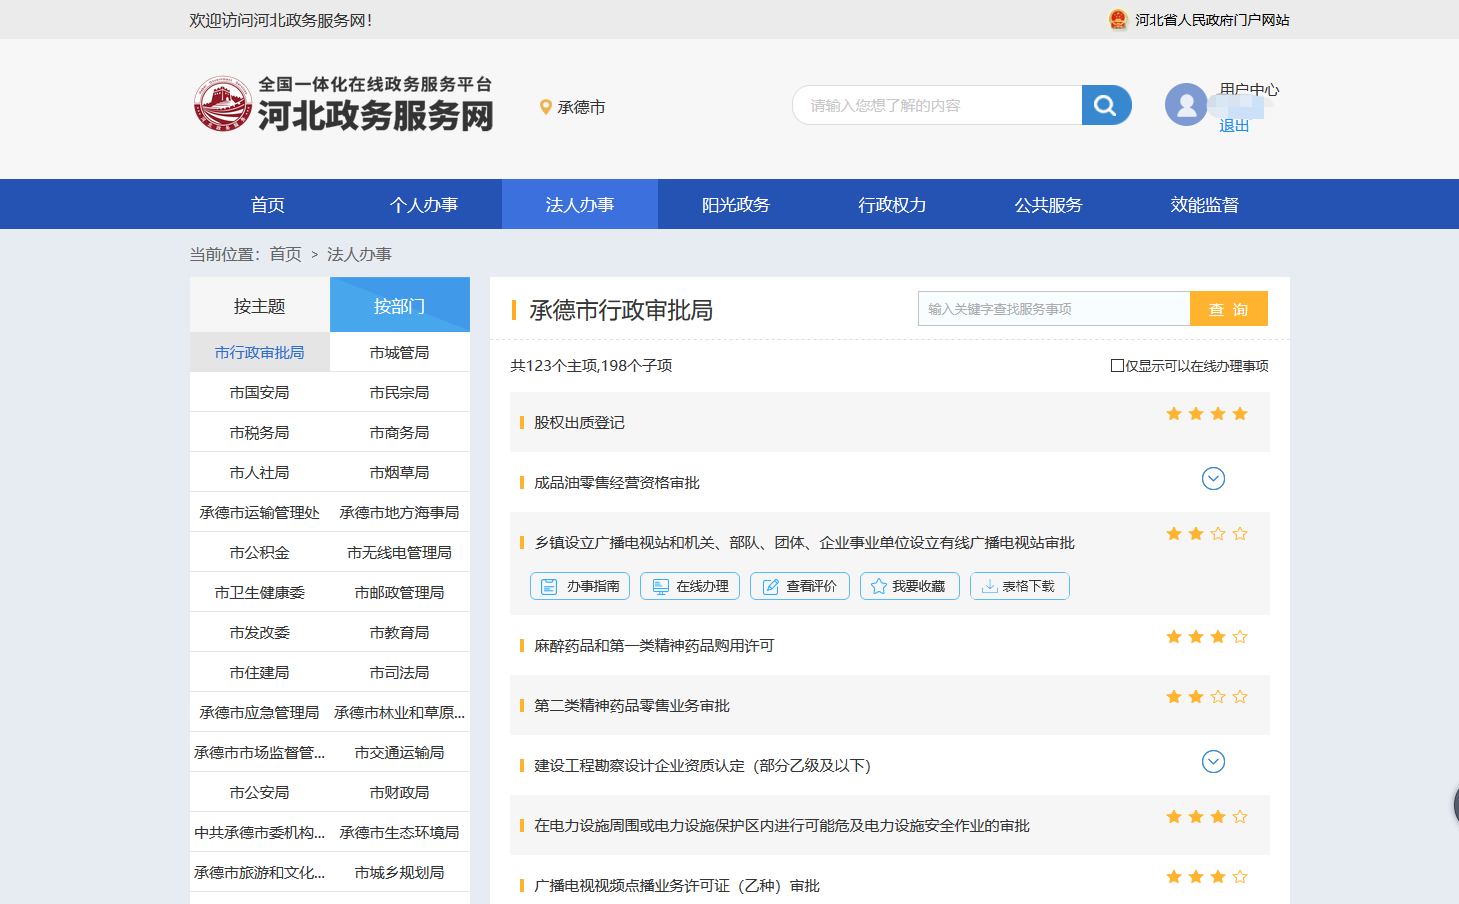The width and height of the screenshot is (1459, 904).
Task: Focus the keyword service search field
Action: [x=1053, y=309]
